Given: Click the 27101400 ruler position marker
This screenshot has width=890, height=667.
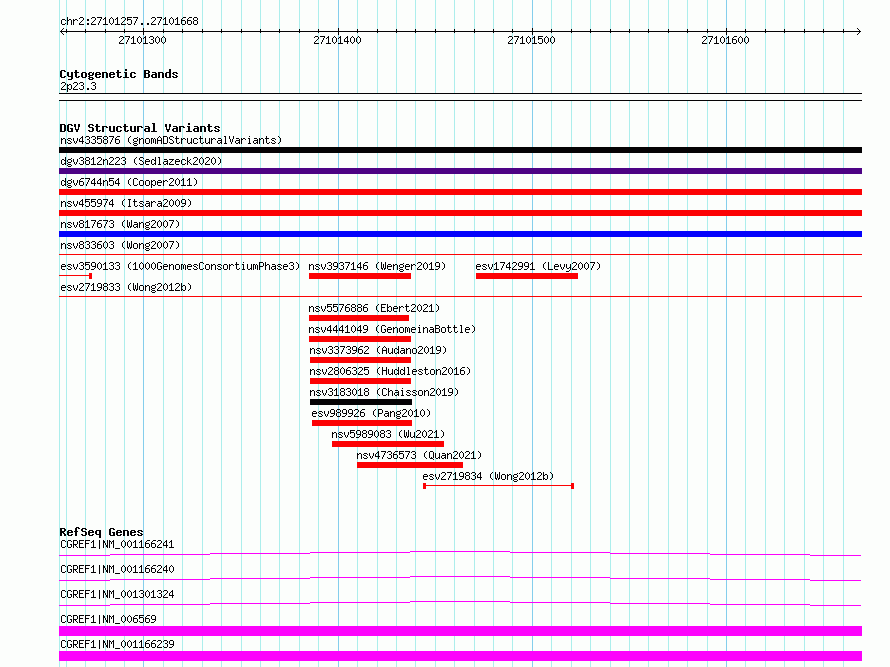Looking at the screenshot, I should tap(337, 40).
